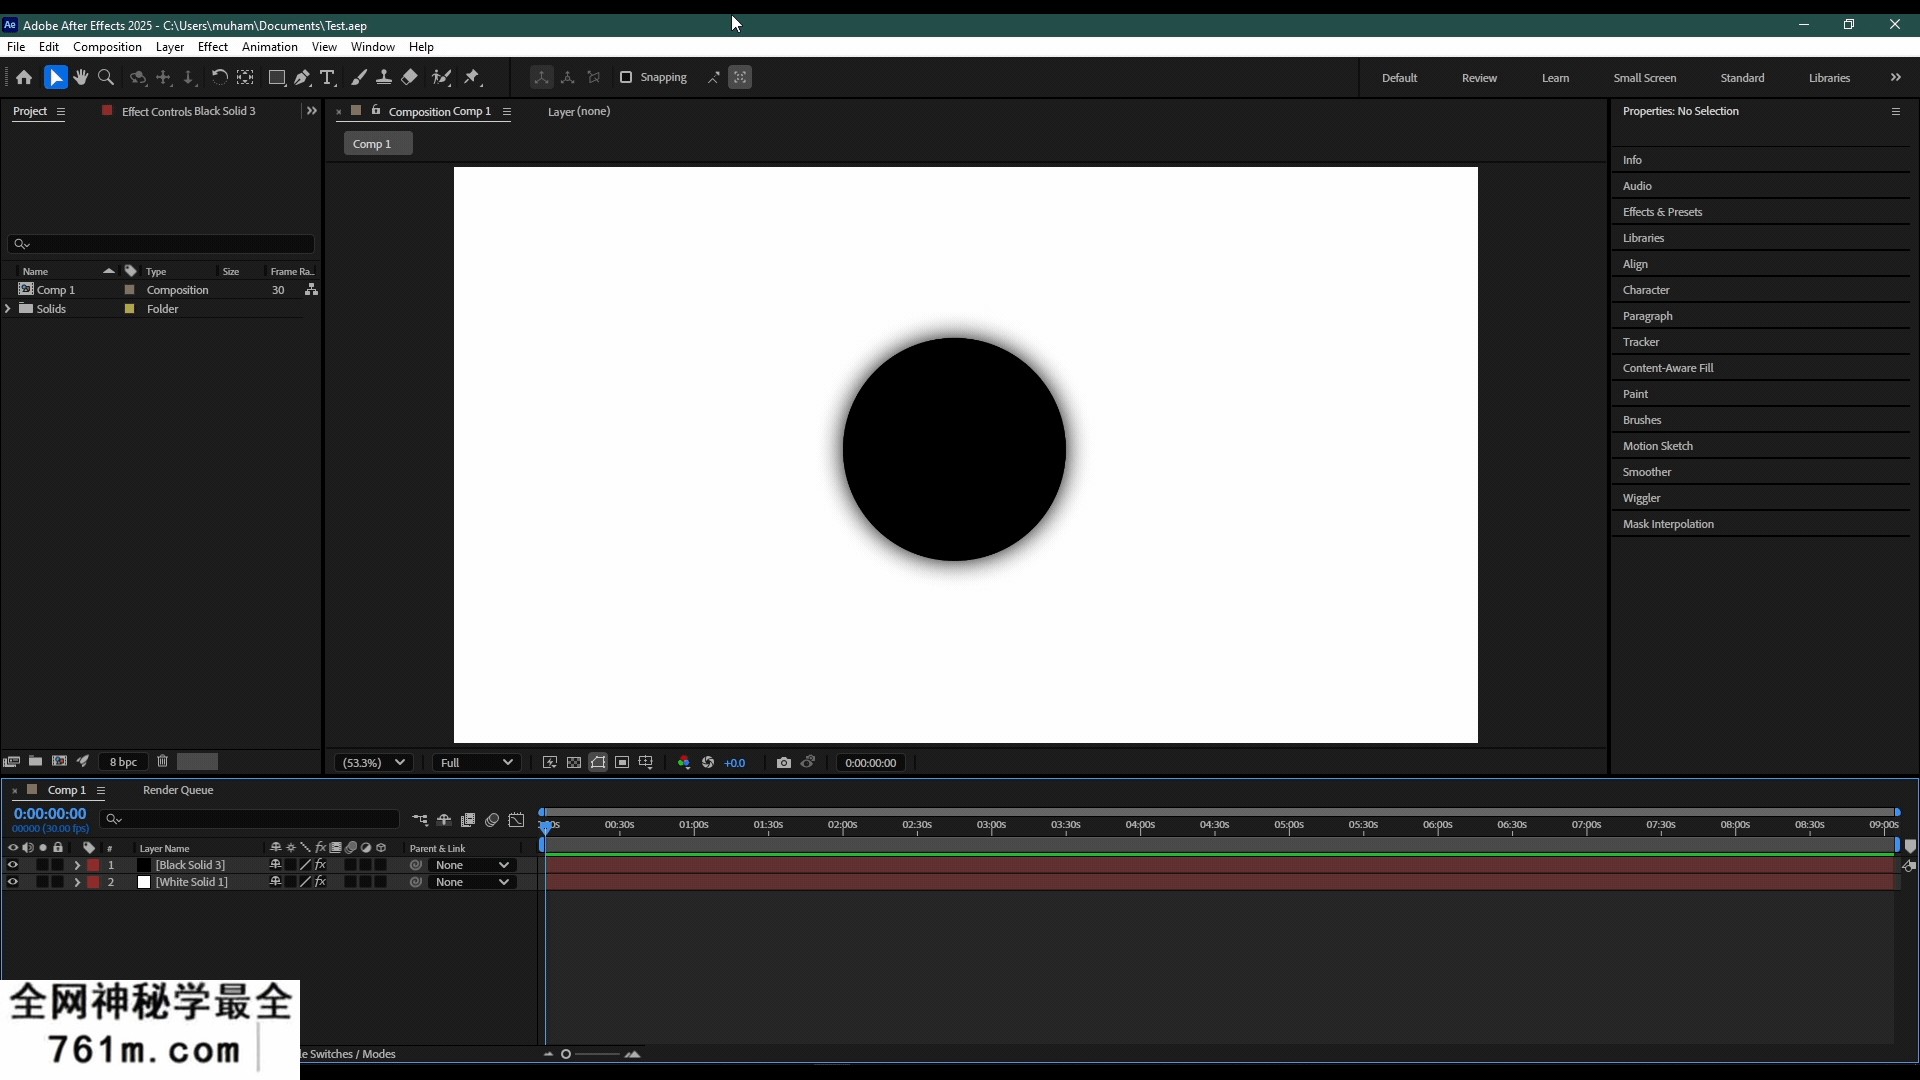Open the White Solid 1 parent None dropdown
The image size is (1920, 1080).
tap(472, 882)
